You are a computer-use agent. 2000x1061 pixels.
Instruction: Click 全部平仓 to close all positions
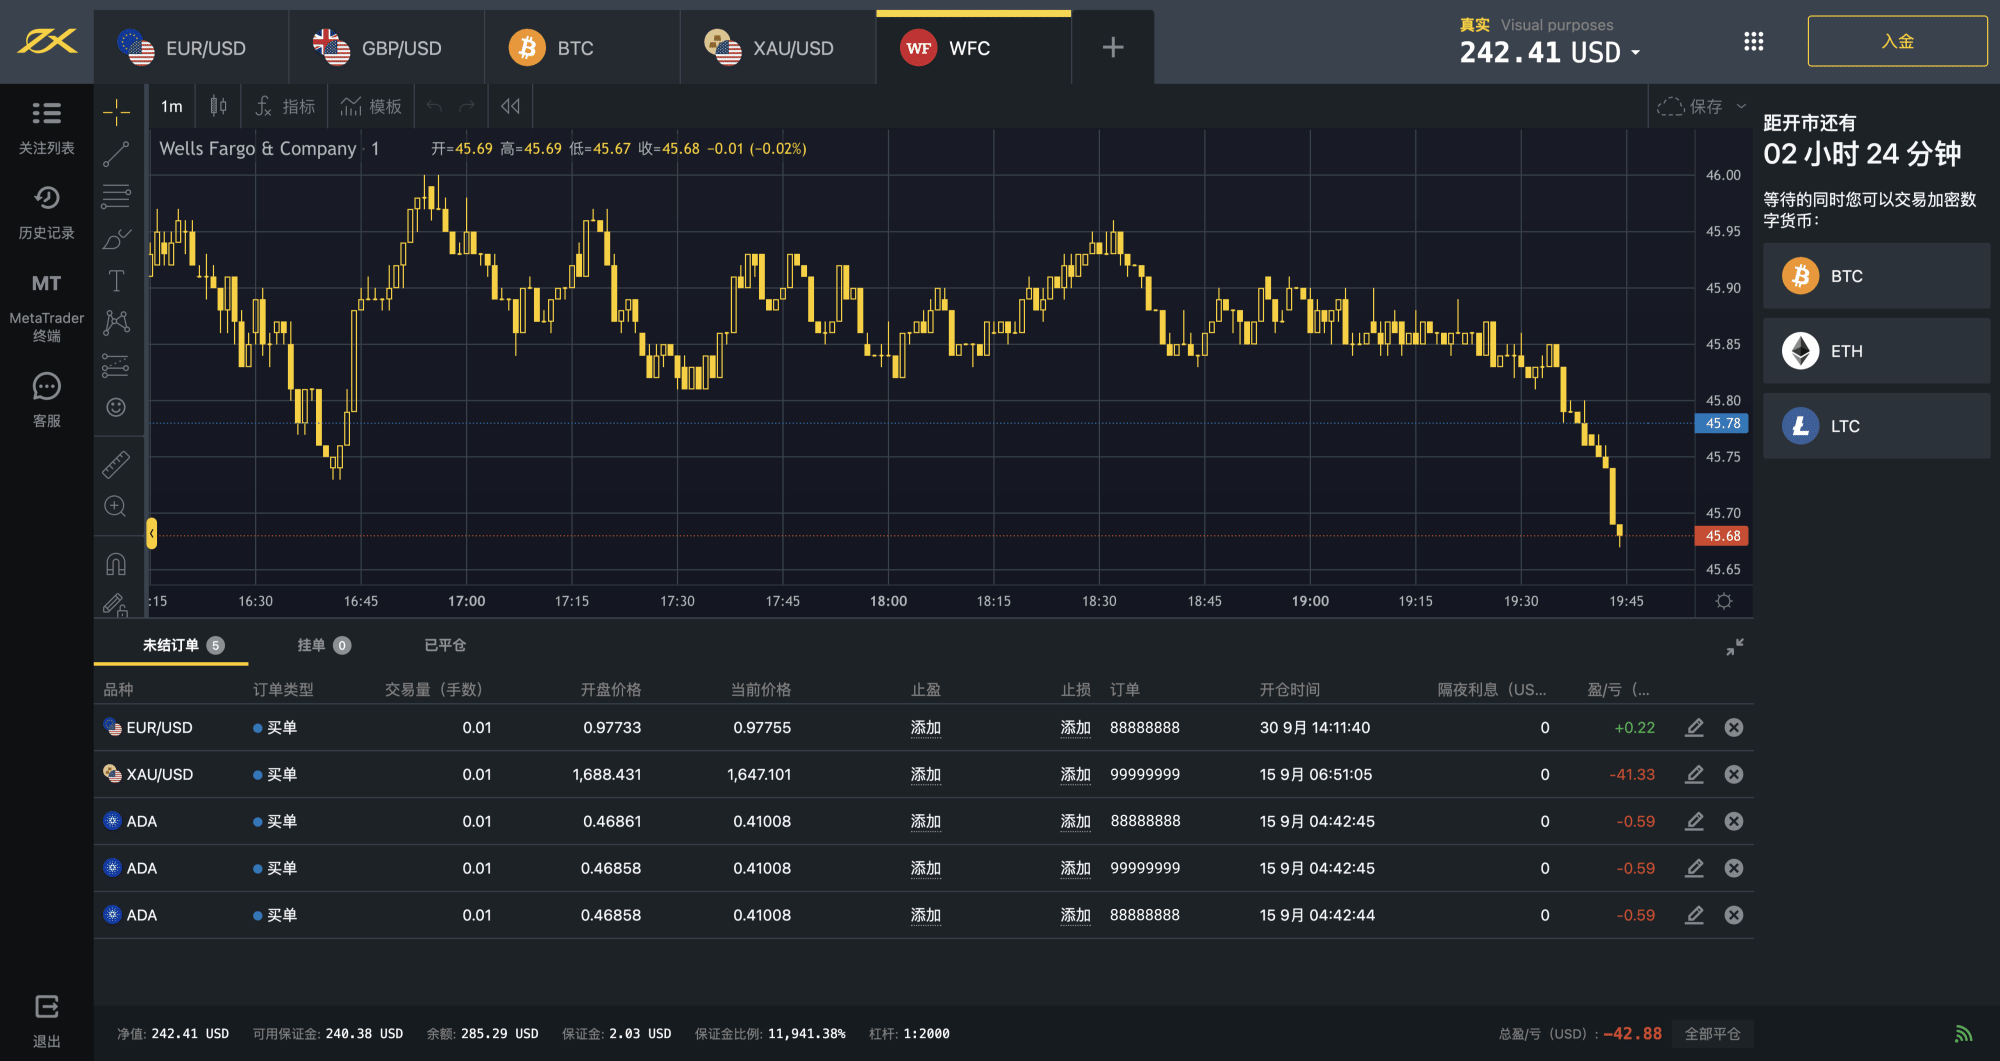click(1712, 1033)
